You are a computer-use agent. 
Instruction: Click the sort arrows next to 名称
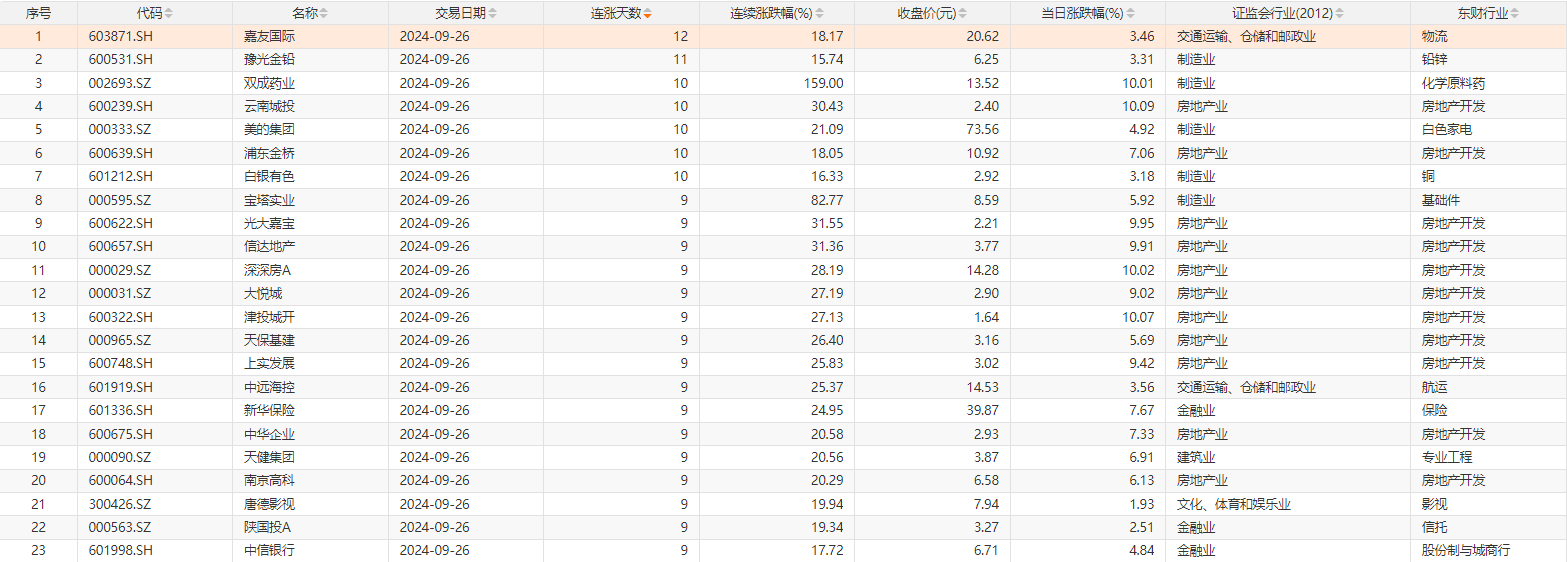(323, 14)
